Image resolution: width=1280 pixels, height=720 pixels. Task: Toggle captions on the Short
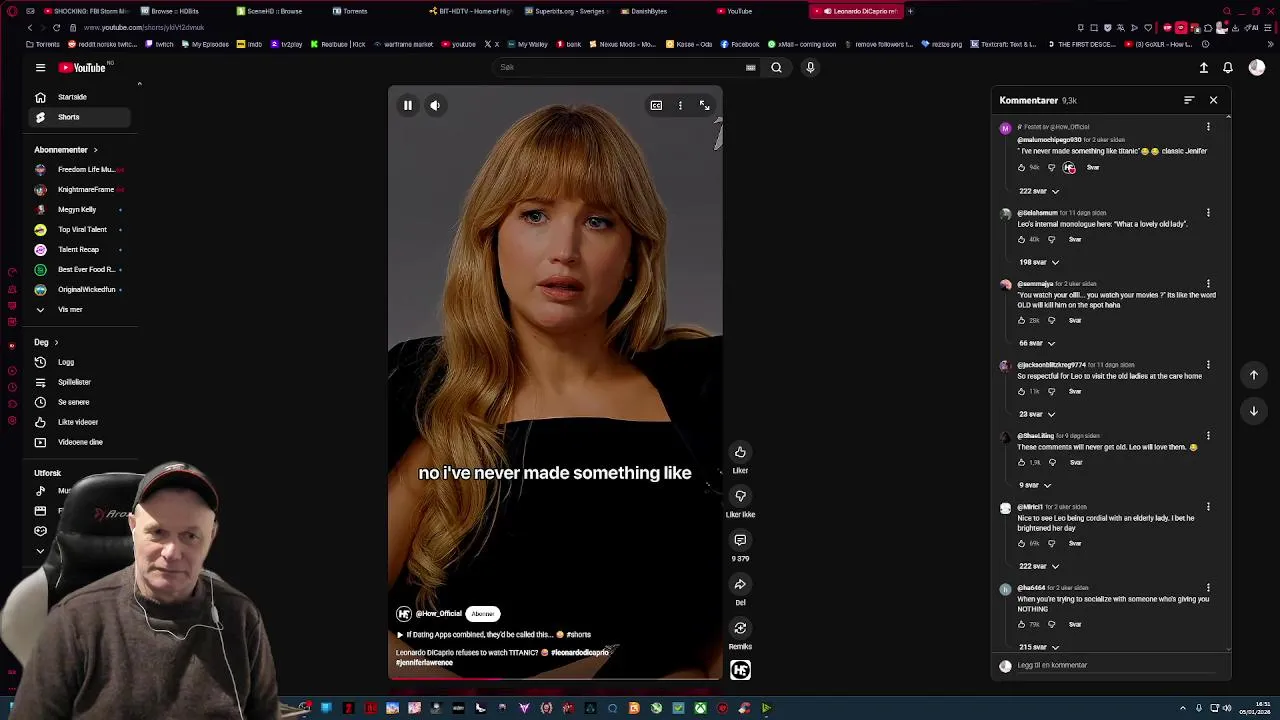tap(656, 105)
